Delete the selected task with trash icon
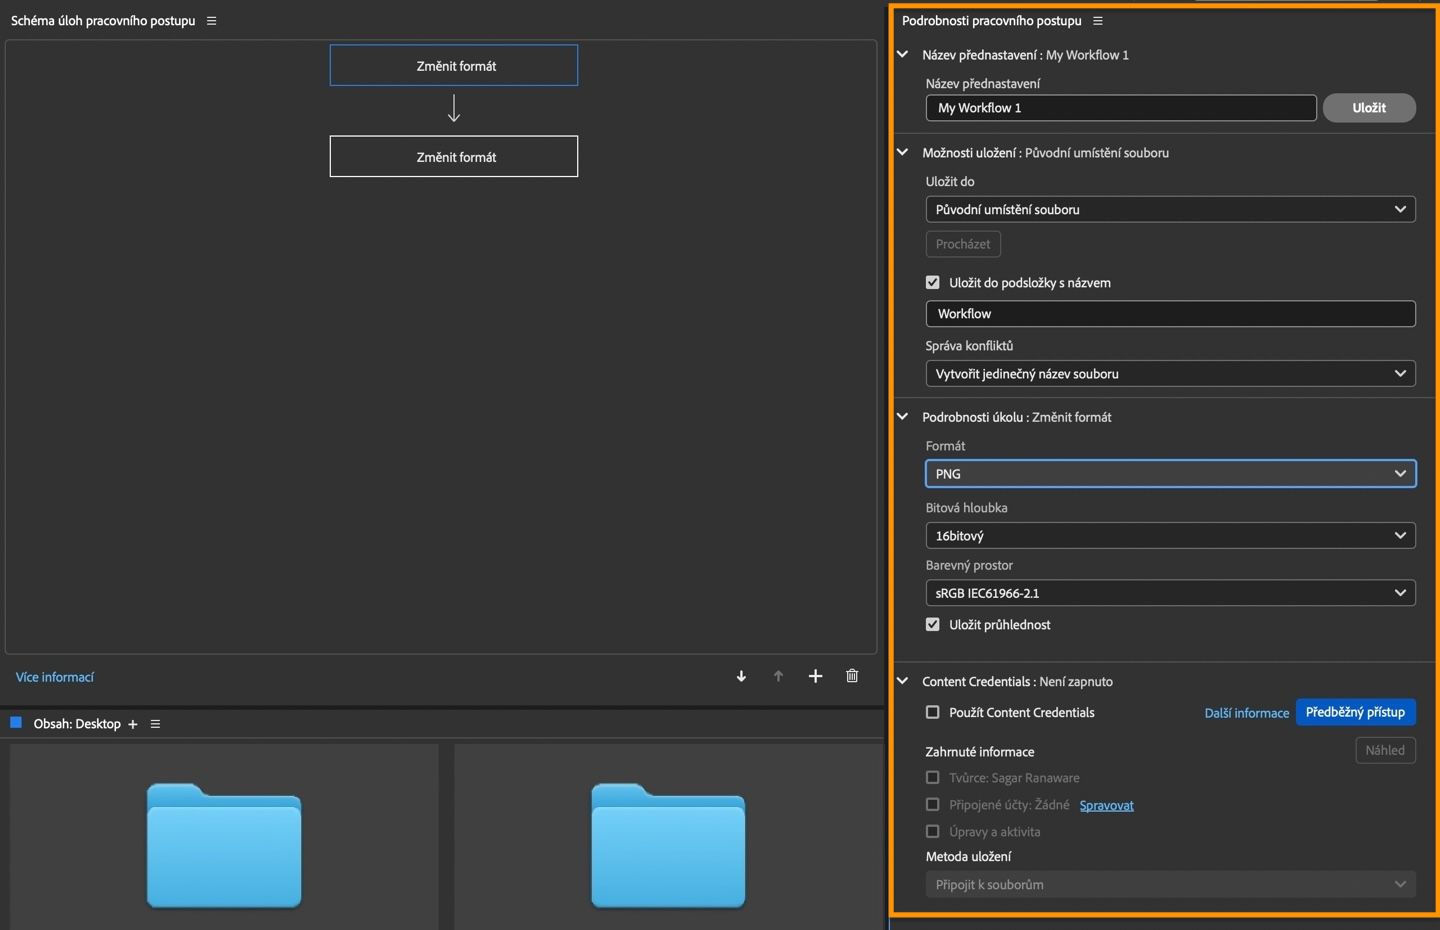1440x930 pixels. 852,676
